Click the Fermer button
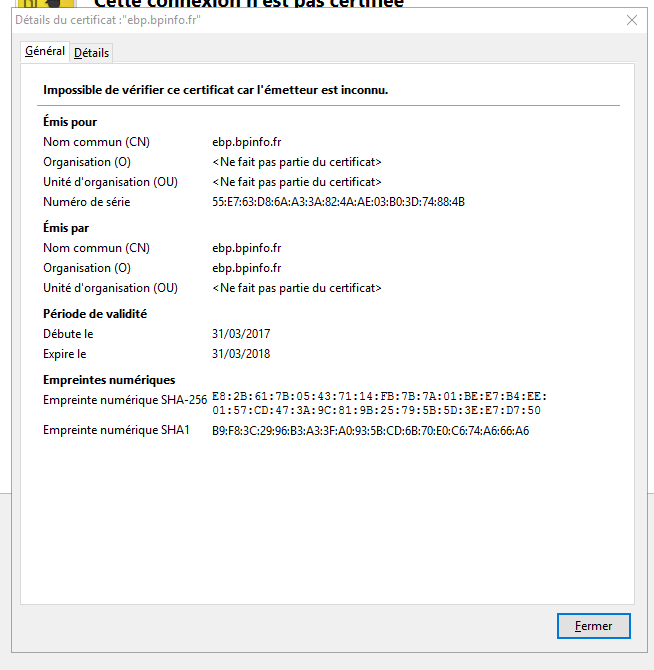The width and height of the screenshot is (654, 670). tap(593, 626)
